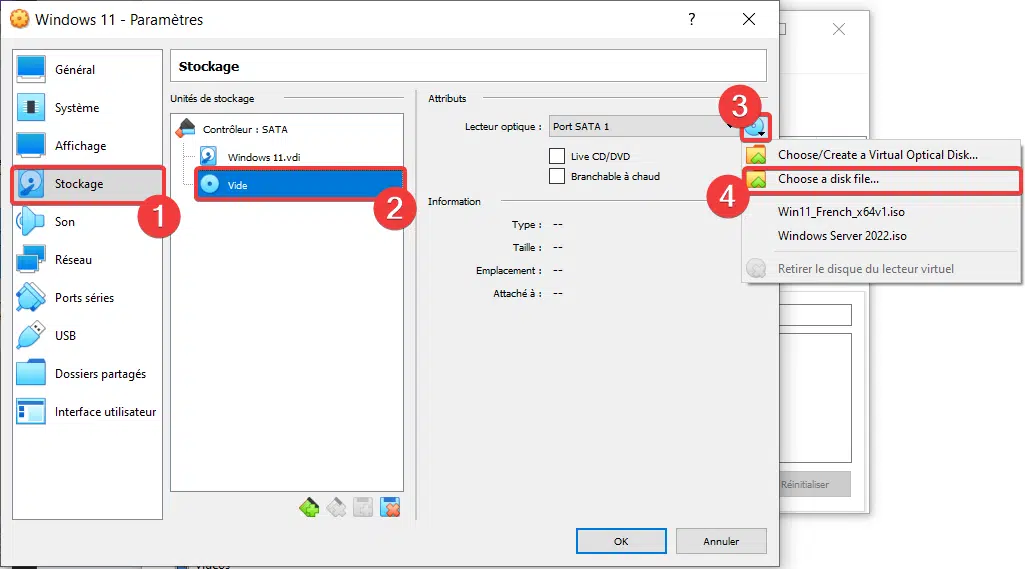Confirm with the OK button
1025x569 pixels.
(621, 541)
